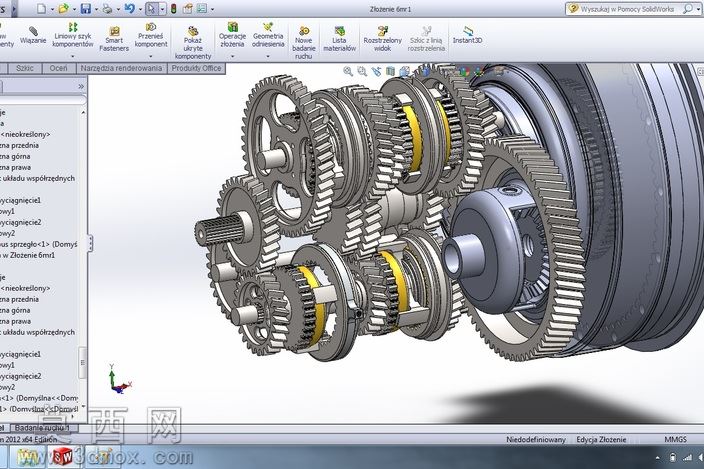Open Lista materiałów
Image resolution: width=704 pixels, height=469 pixels.
339,39
